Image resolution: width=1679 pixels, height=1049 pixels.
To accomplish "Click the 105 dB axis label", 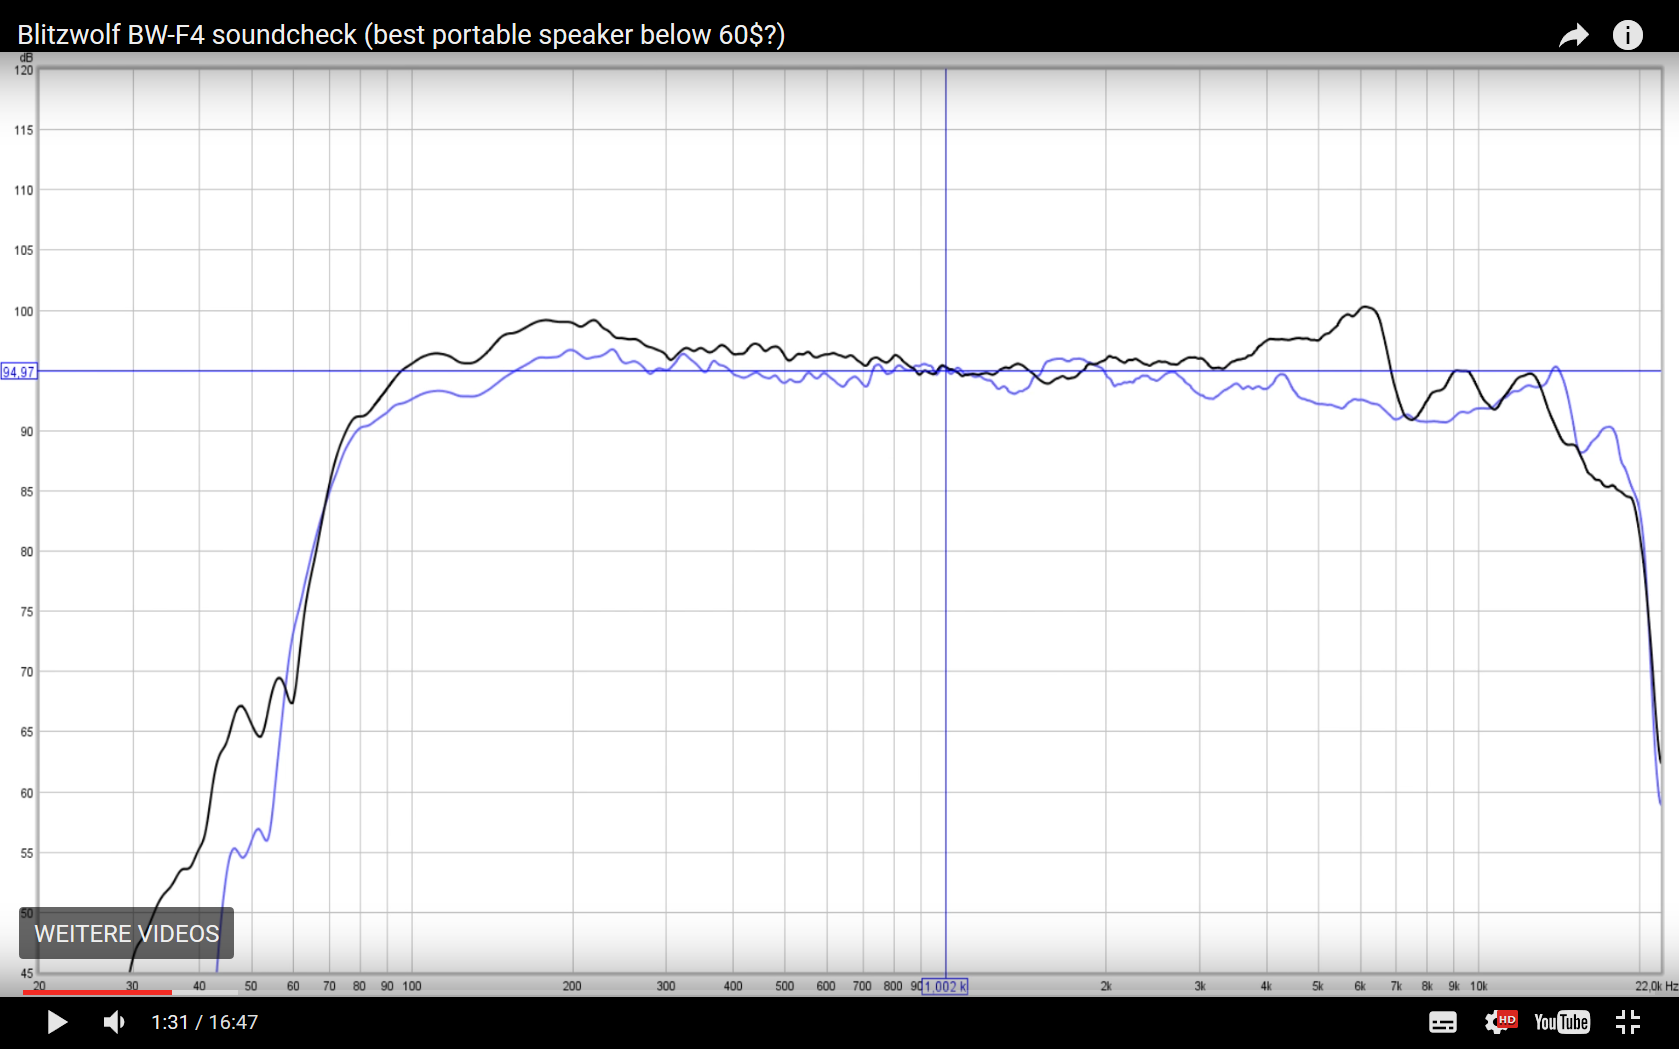I will pyautogui.click(x=24, y=250).
